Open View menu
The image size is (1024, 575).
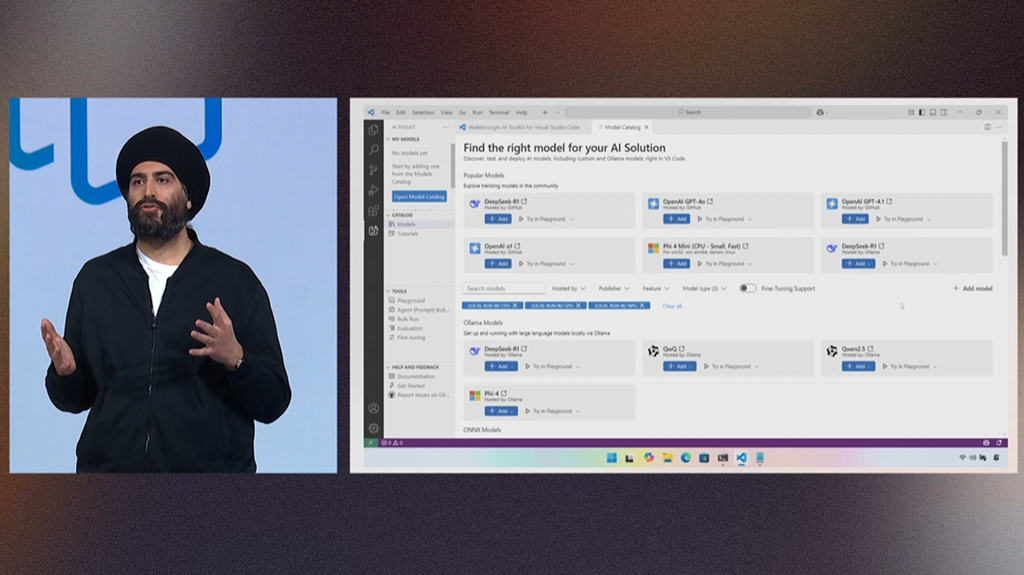pos(446,112)
